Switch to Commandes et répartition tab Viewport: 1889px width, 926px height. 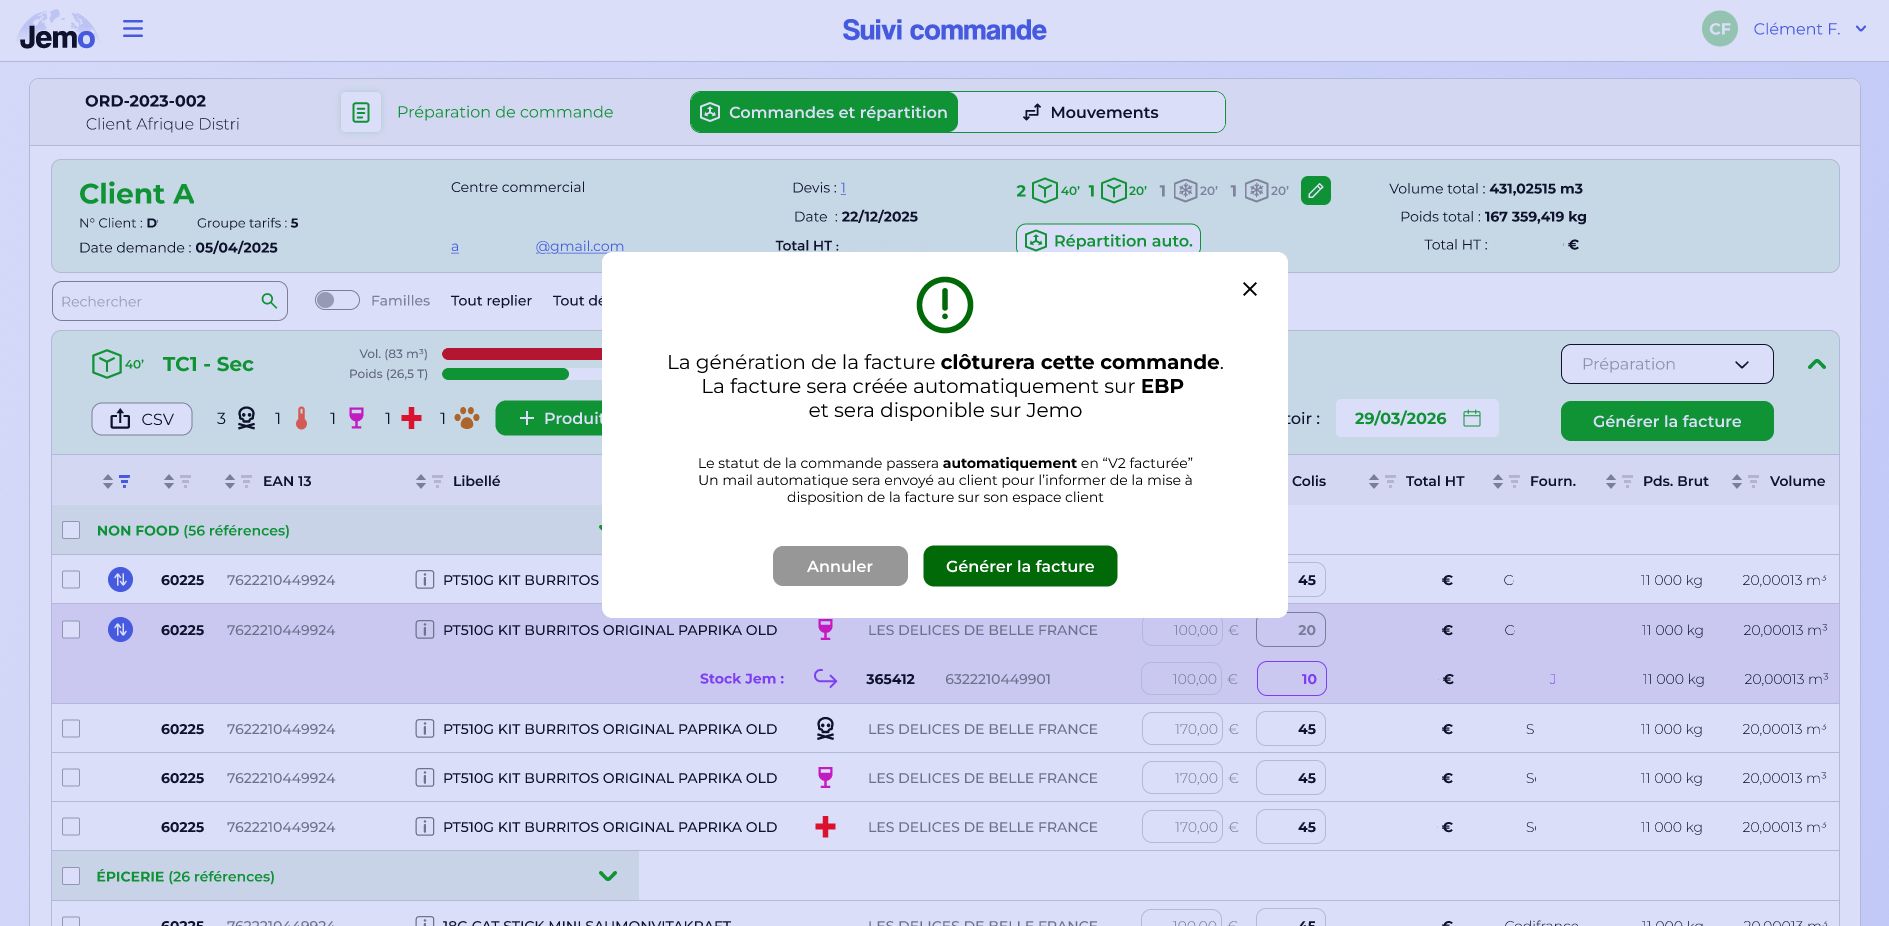824,112
